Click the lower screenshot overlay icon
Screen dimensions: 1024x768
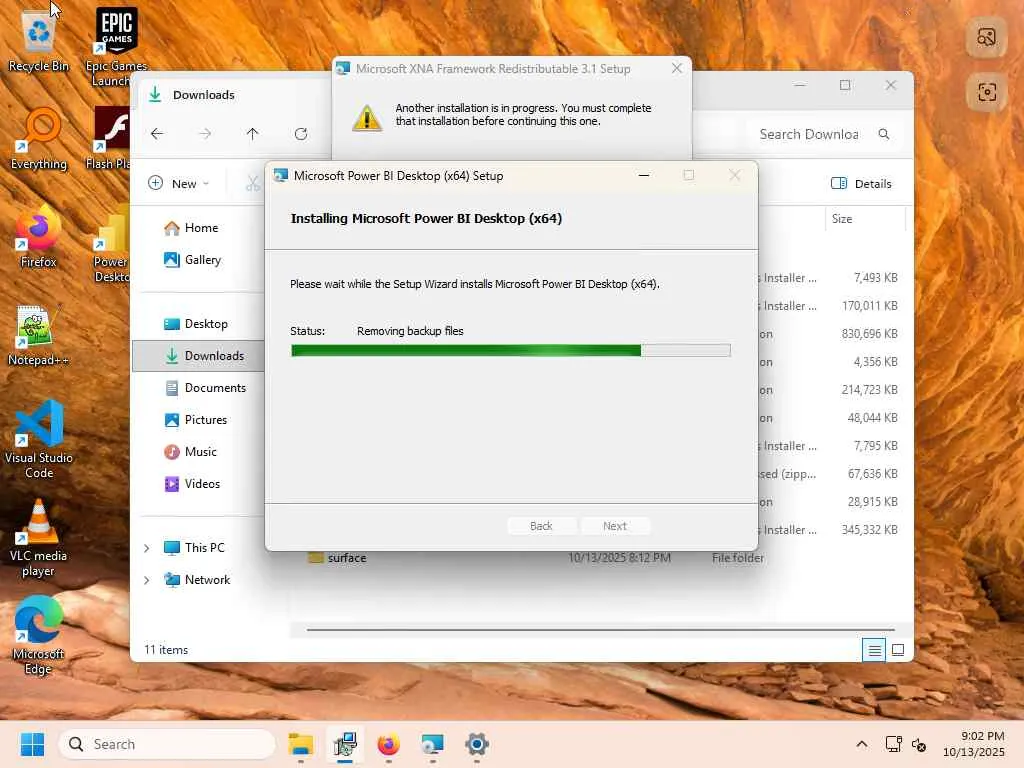click(987, 92)
